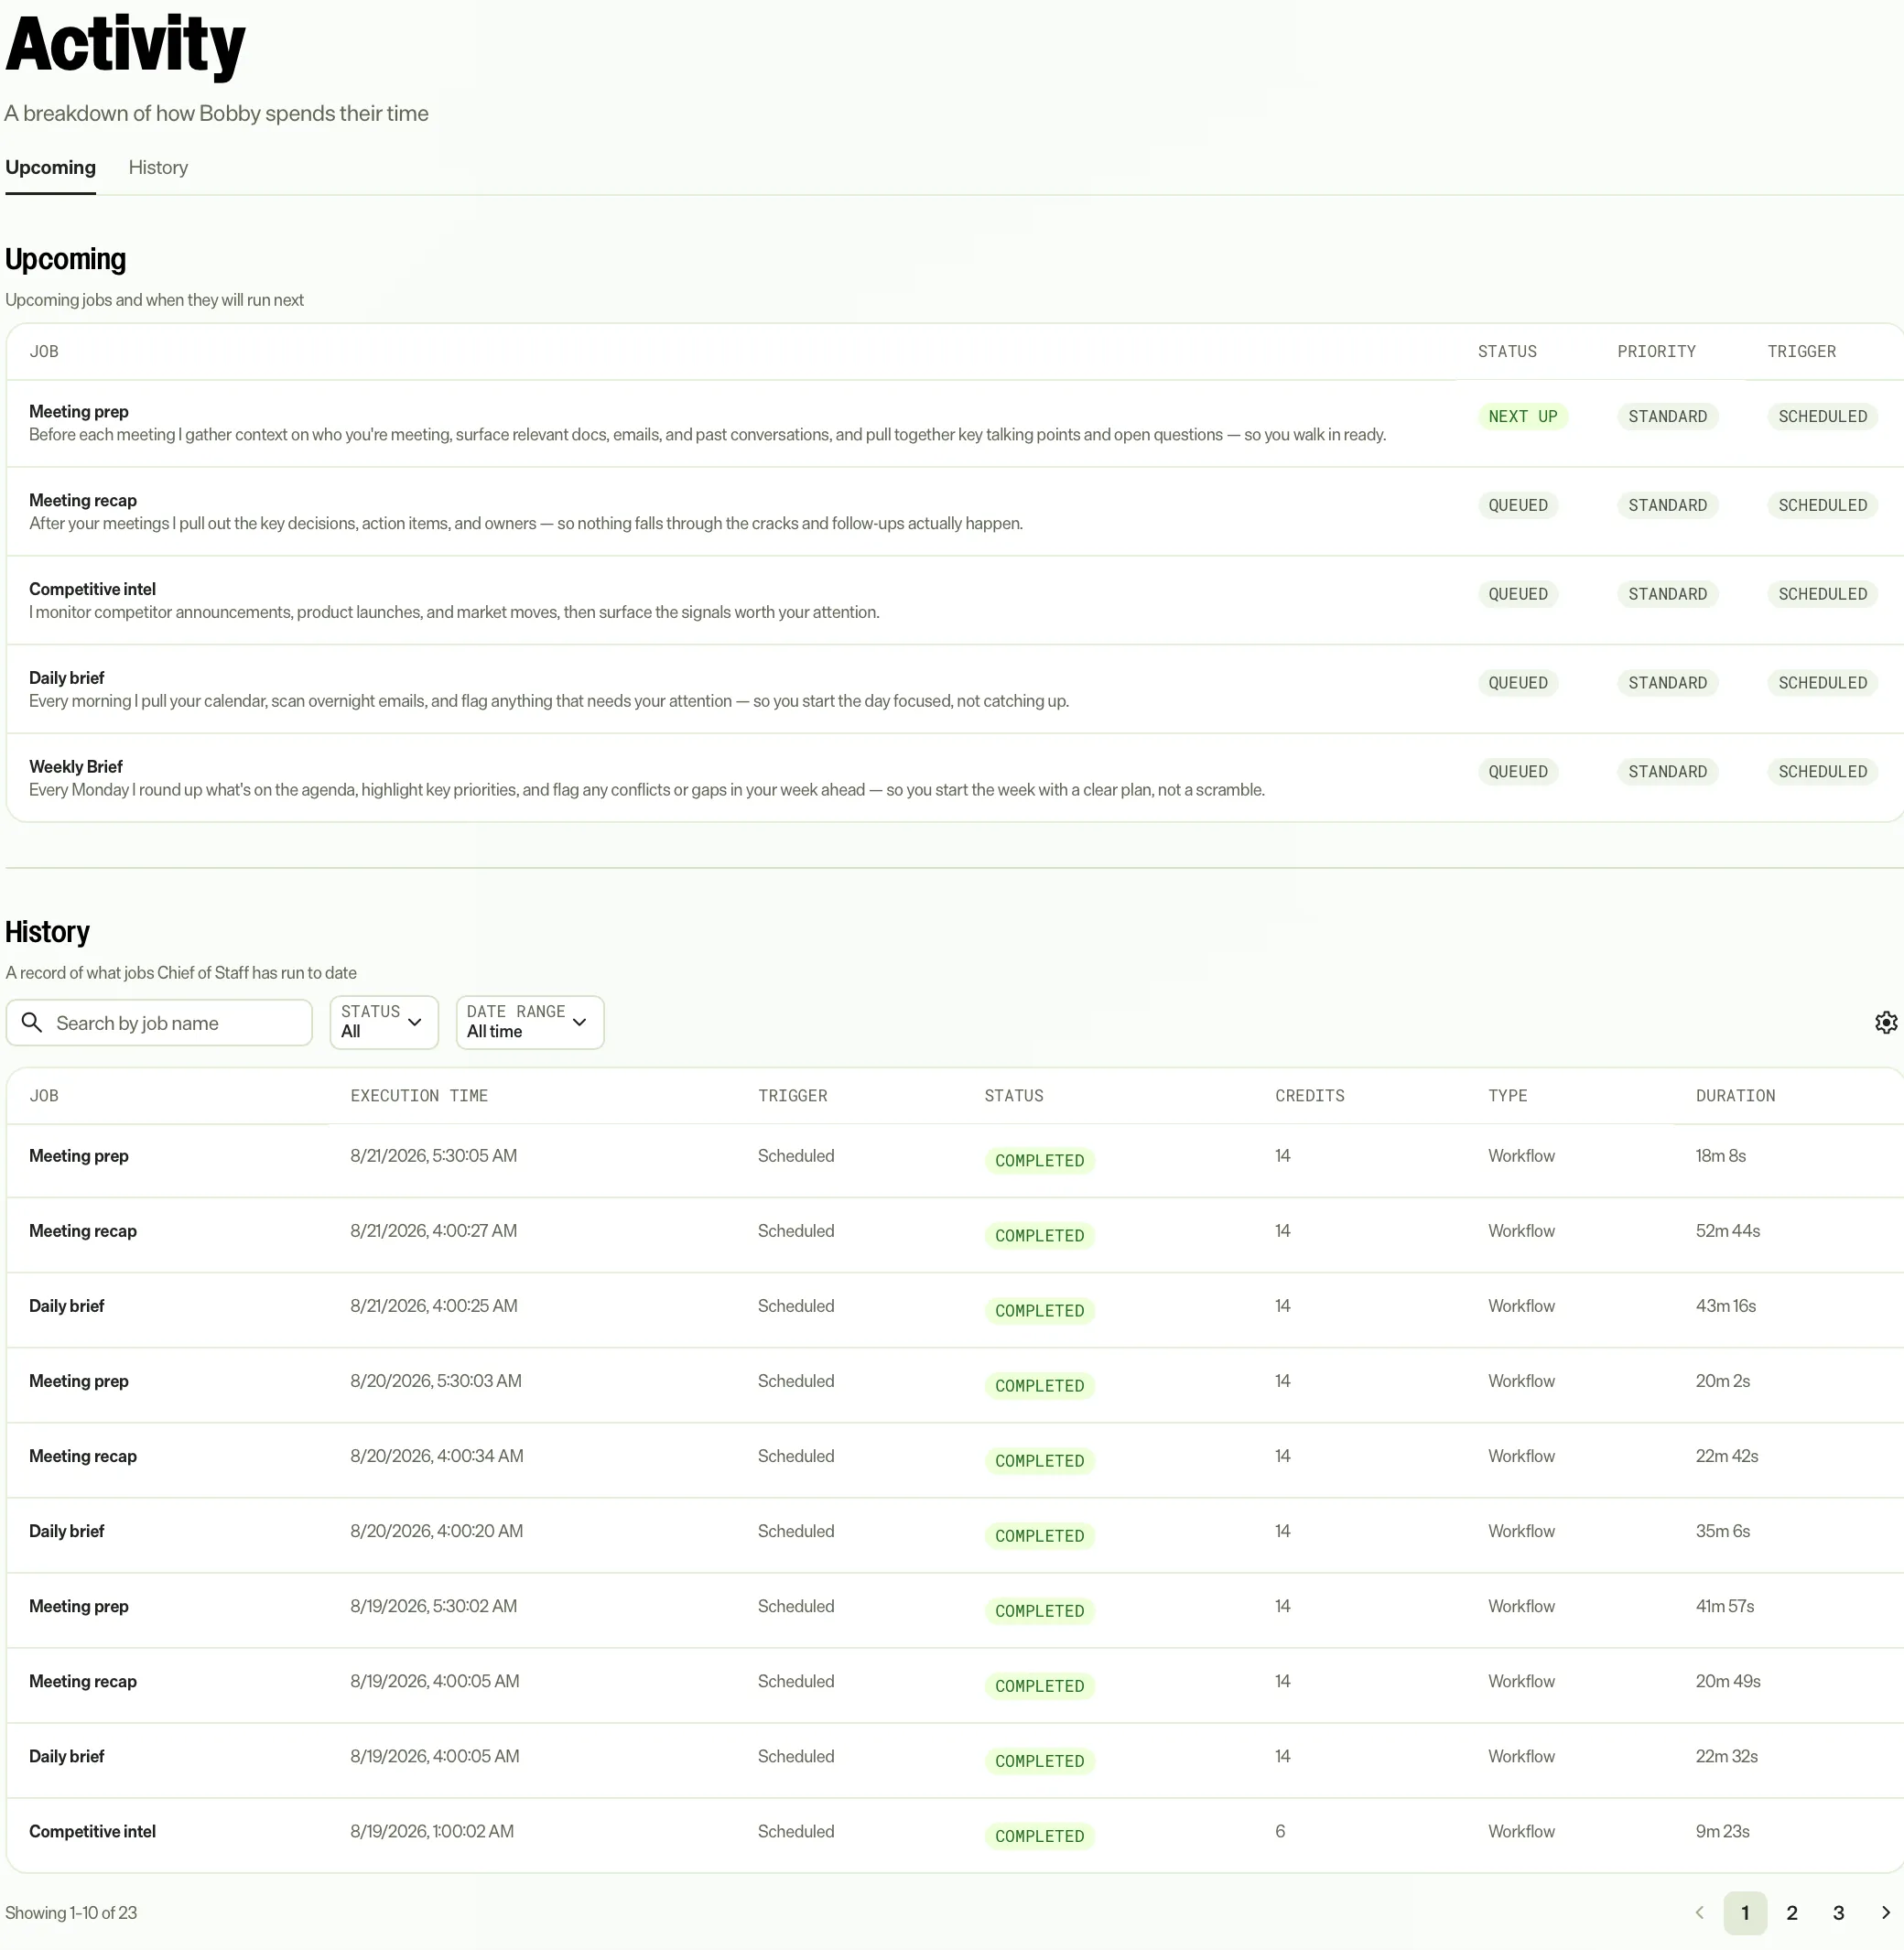Sort history by Duration column header
The width and height of the screenshot is (1904, 1950).
(1735, 1095)
